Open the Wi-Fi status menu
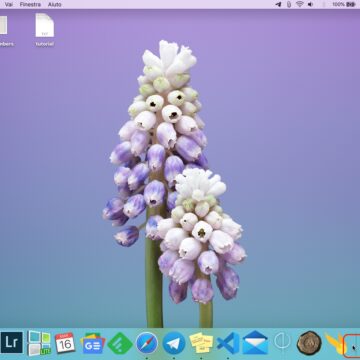360x360 pixels. click(x=300, y=4)
